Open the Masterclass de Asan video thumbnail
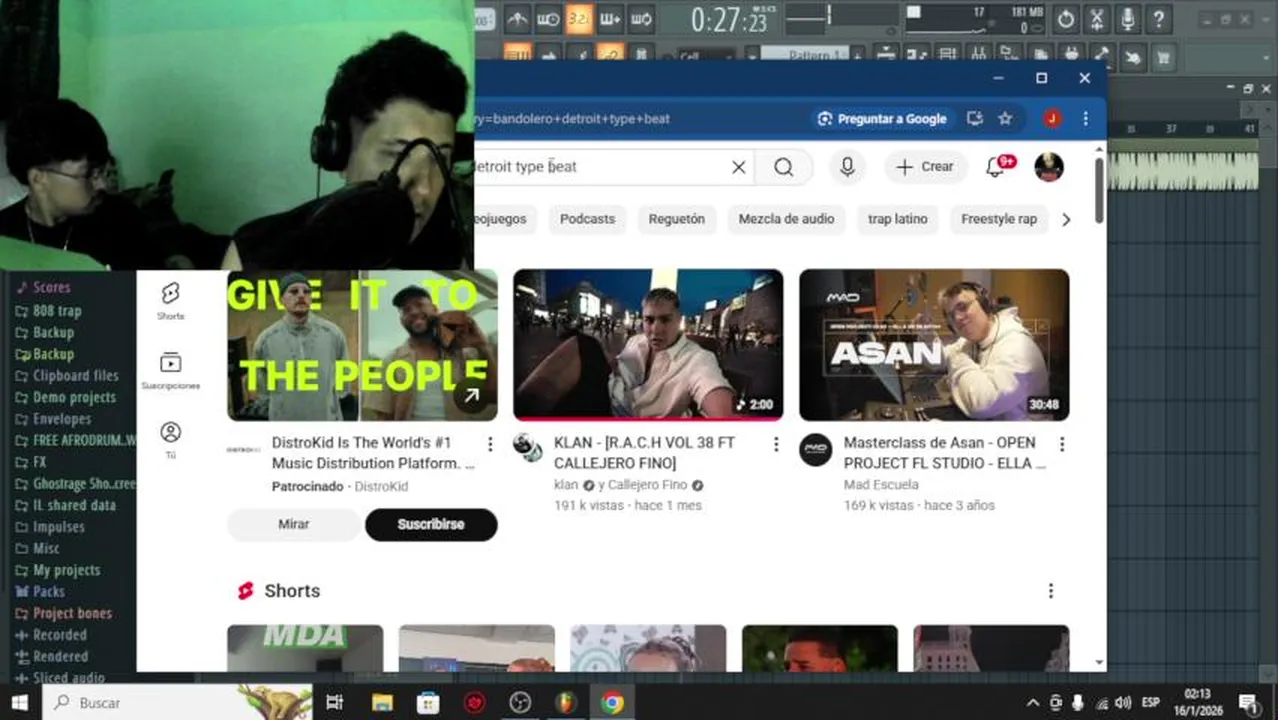 934,345
